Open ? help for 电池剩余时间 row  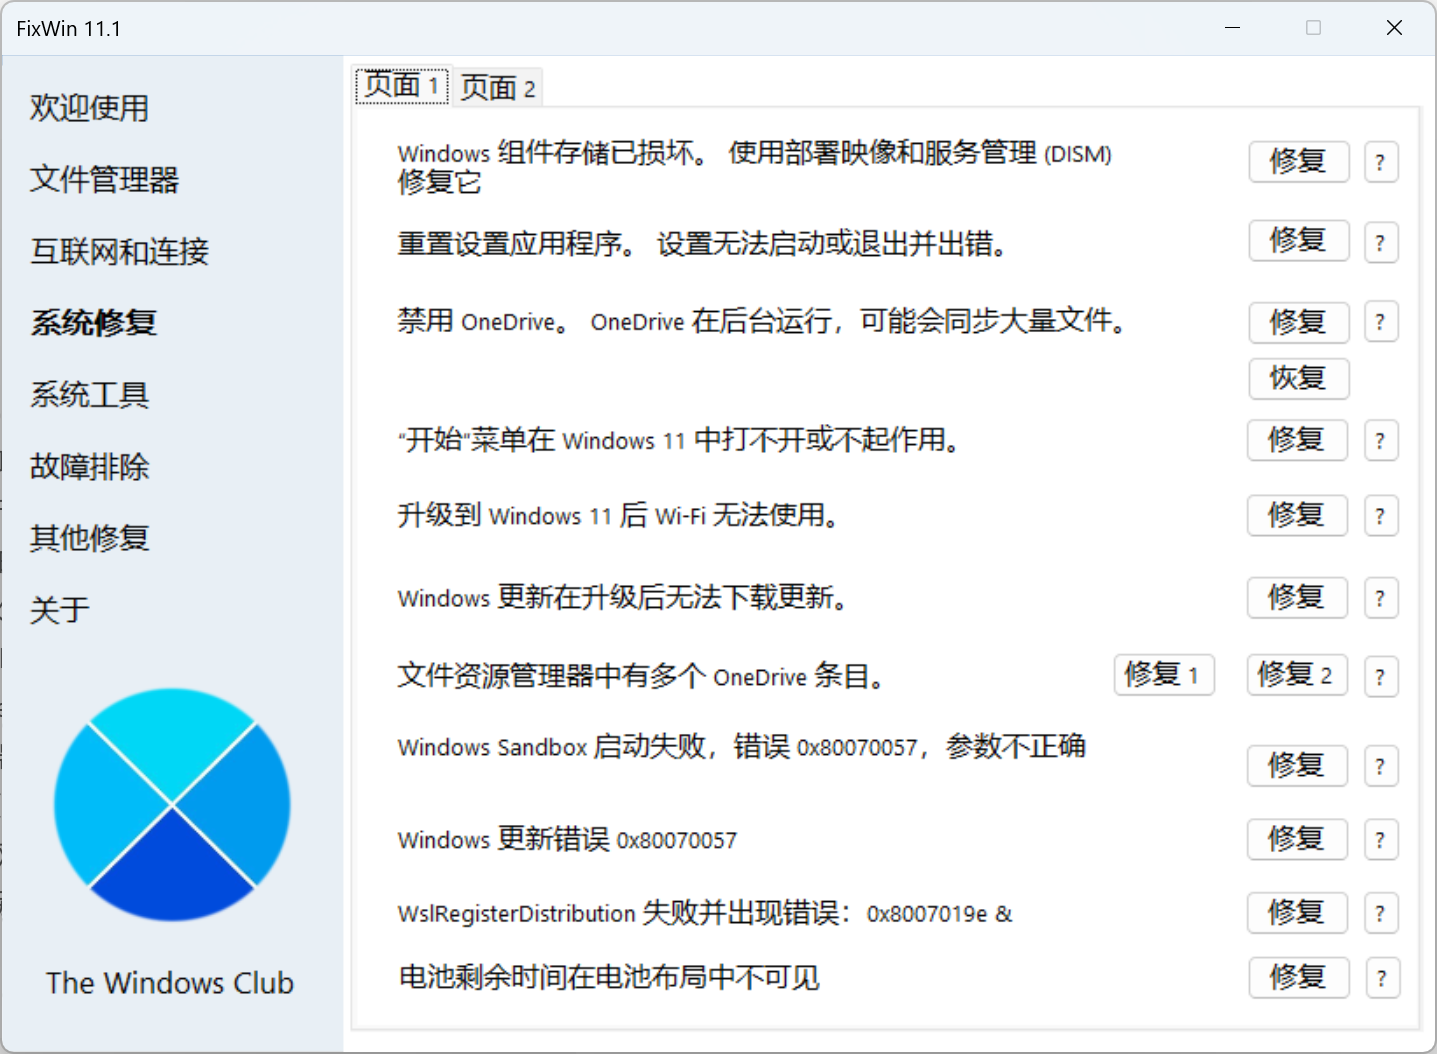coord(1381,978)
